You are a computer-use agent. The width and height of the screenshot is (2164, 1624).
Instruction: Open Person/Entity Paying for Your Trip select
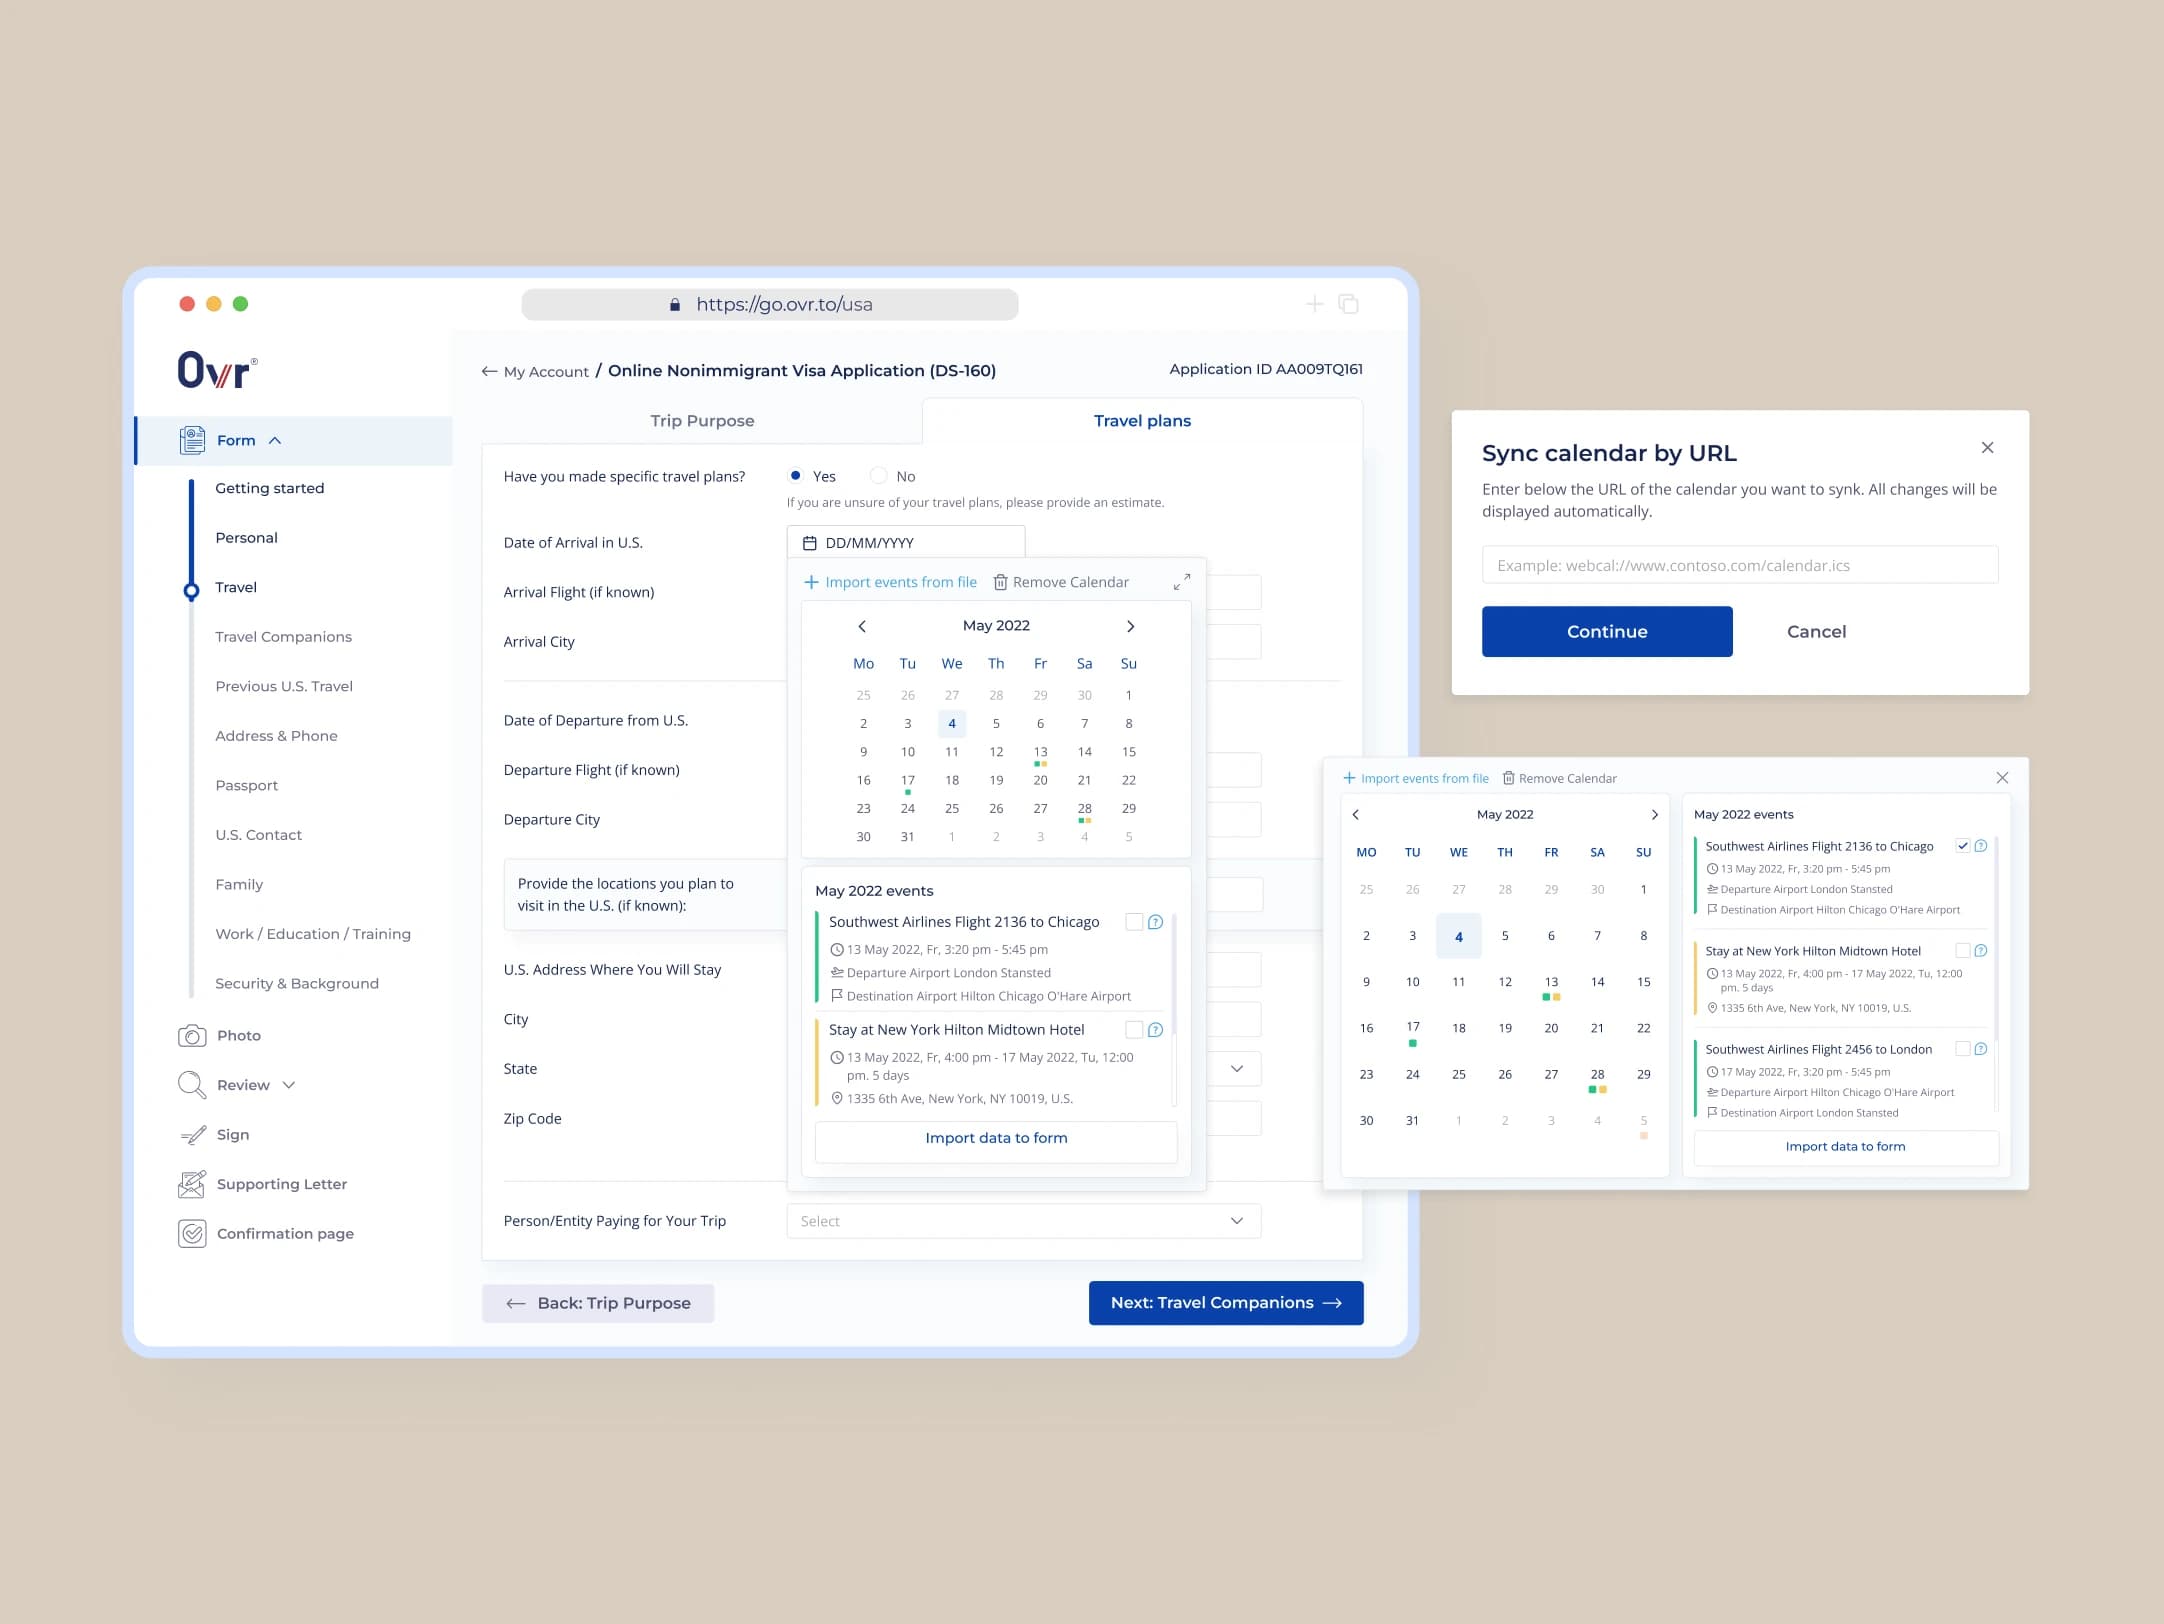pyautogui.click(x=1024, y=1221)
